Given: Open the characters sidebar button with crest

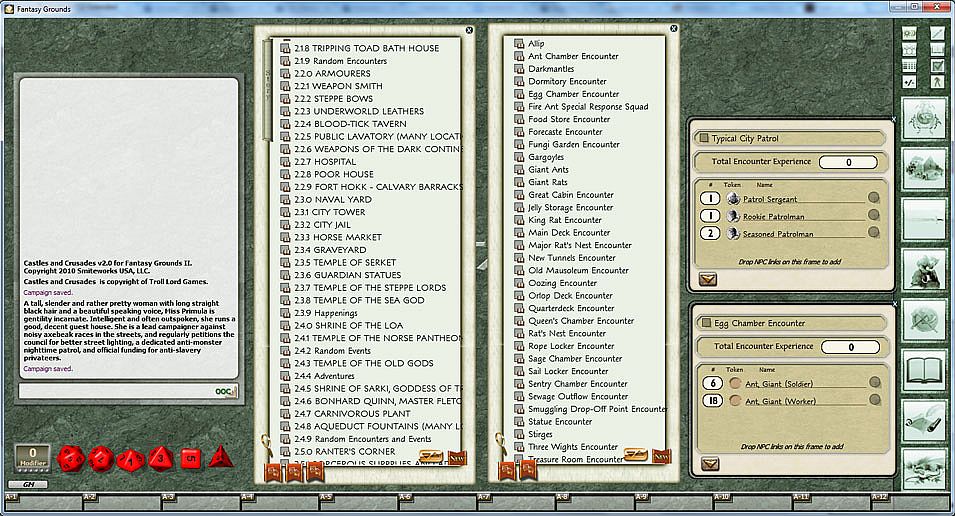Looking at the screenshot, I should coord(926,119).
